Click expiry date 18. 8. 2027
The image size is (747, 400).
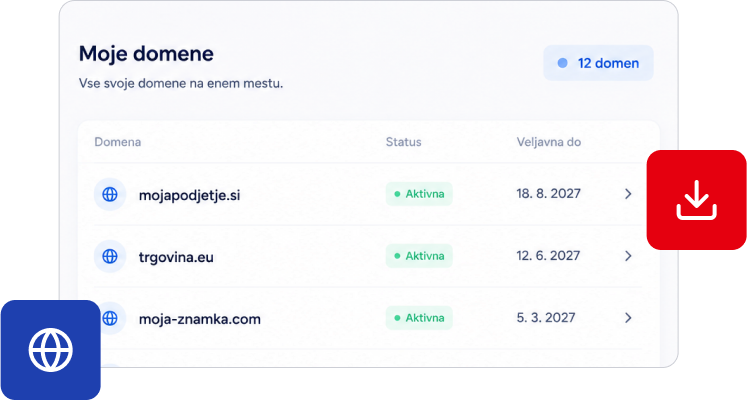[x=548, y=193]
